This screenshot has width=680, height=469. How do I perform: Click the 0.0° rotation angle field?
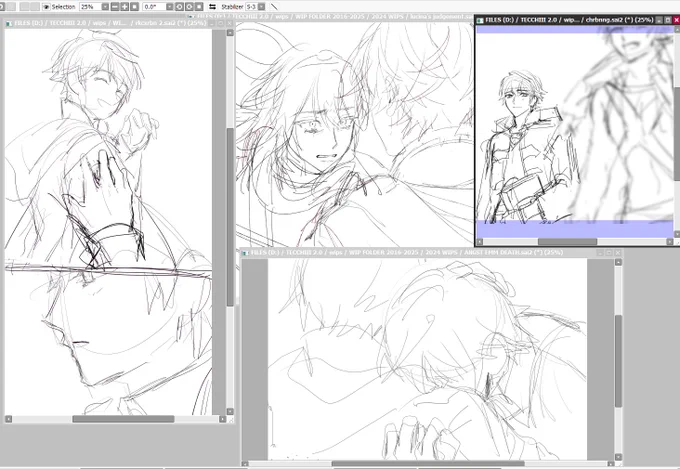[154, 7]
